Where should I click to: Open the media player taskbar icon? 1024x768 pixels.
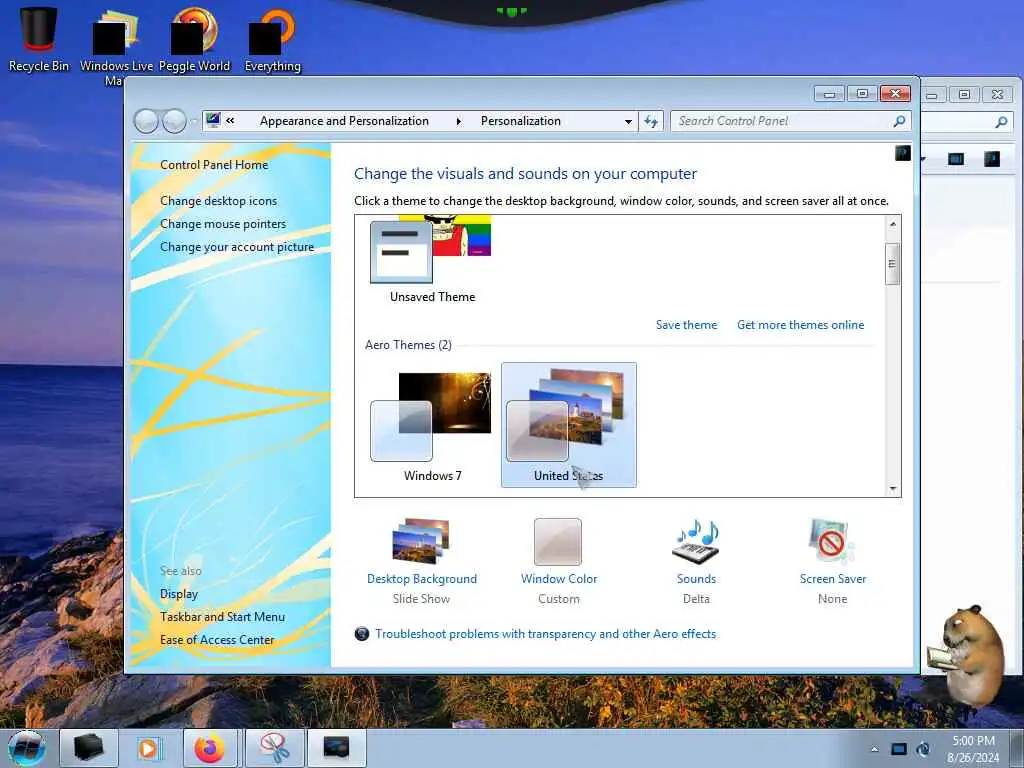click(x=148, y=748)
